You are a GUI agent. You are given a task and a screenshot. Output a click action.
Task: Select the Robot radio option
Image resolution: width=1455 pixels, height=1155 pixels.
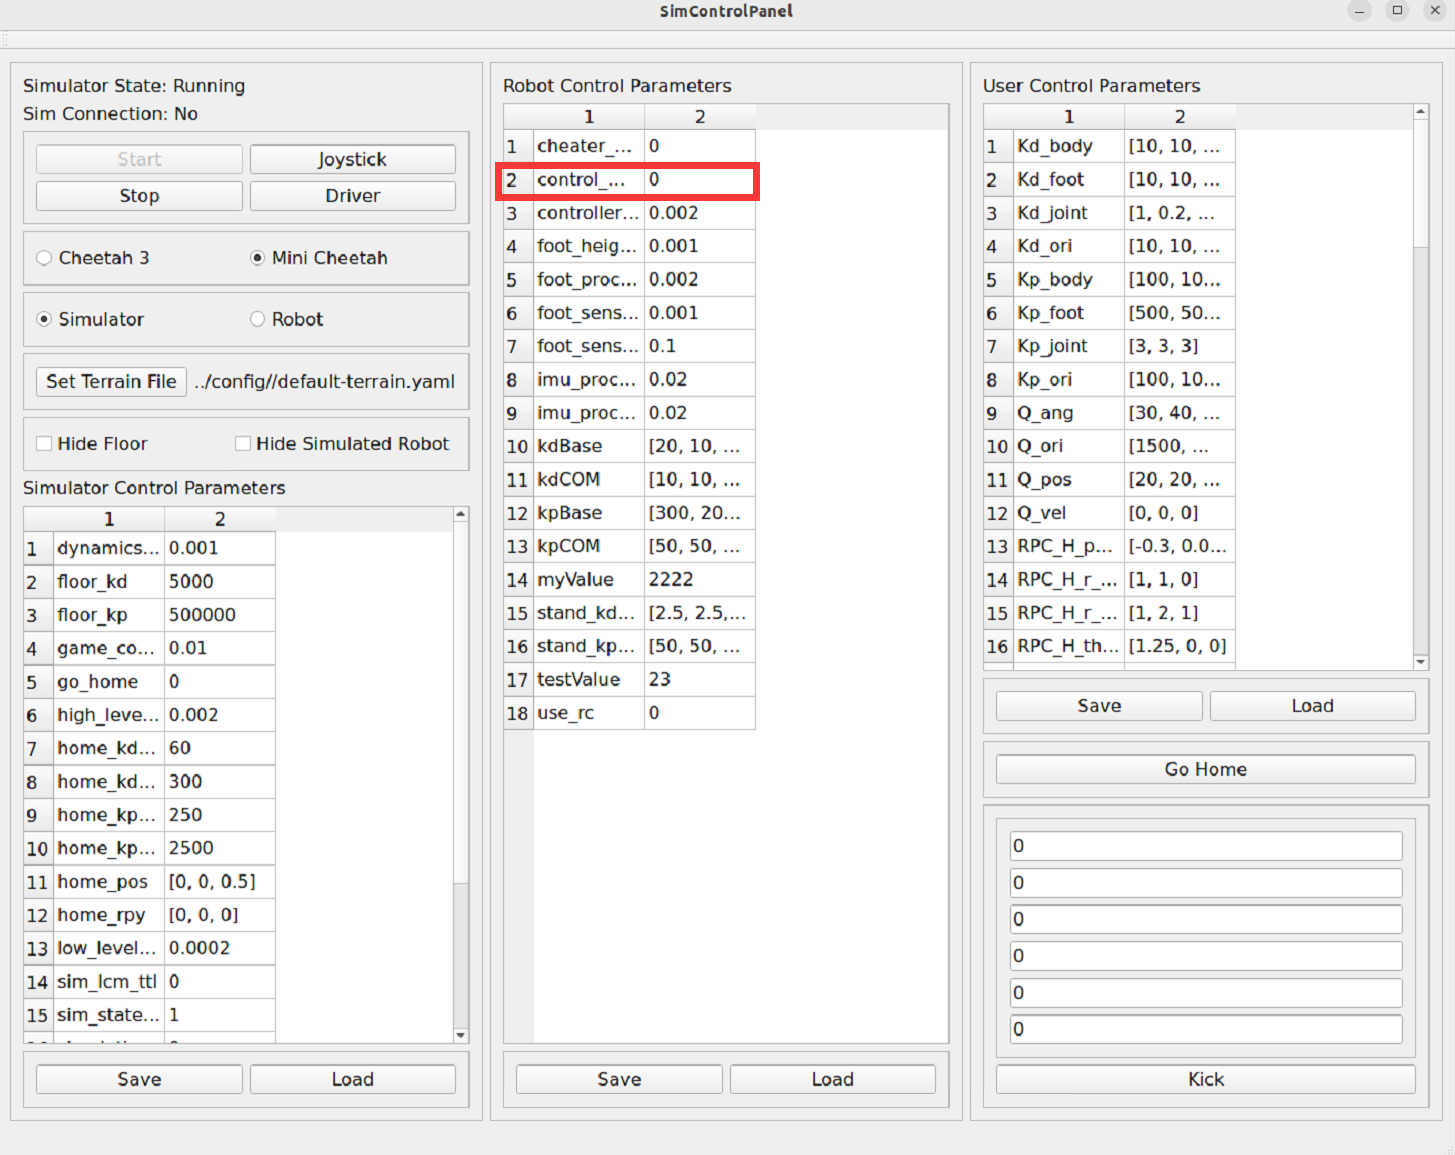[258, 319]
